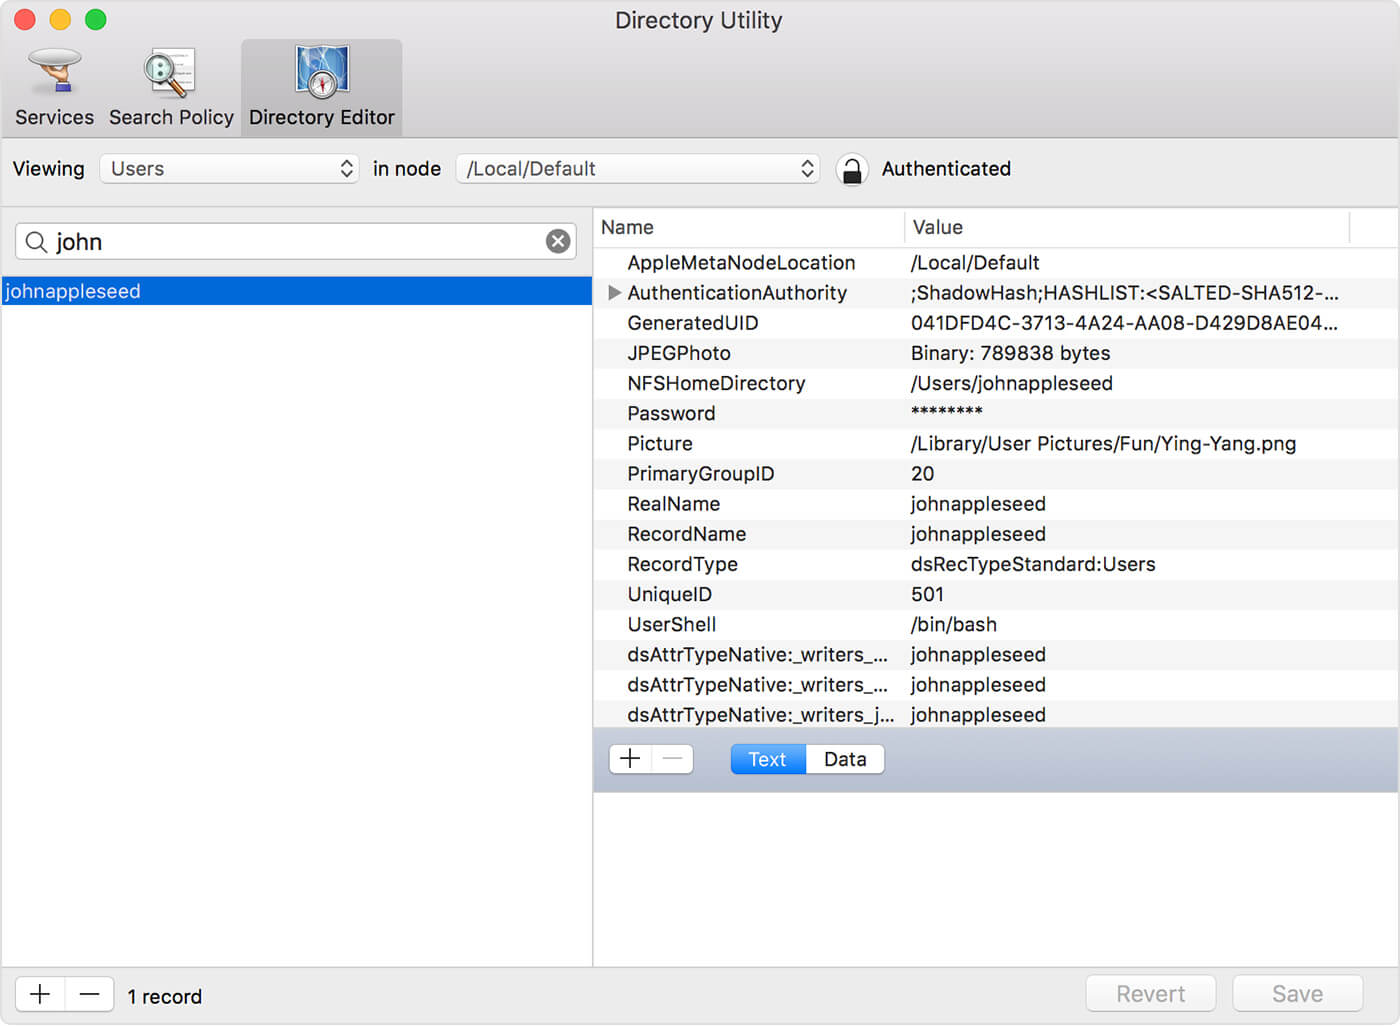Screen dimensions: 1400x1026
Task: Click the Save button
Action: (x=1297, y=994)
